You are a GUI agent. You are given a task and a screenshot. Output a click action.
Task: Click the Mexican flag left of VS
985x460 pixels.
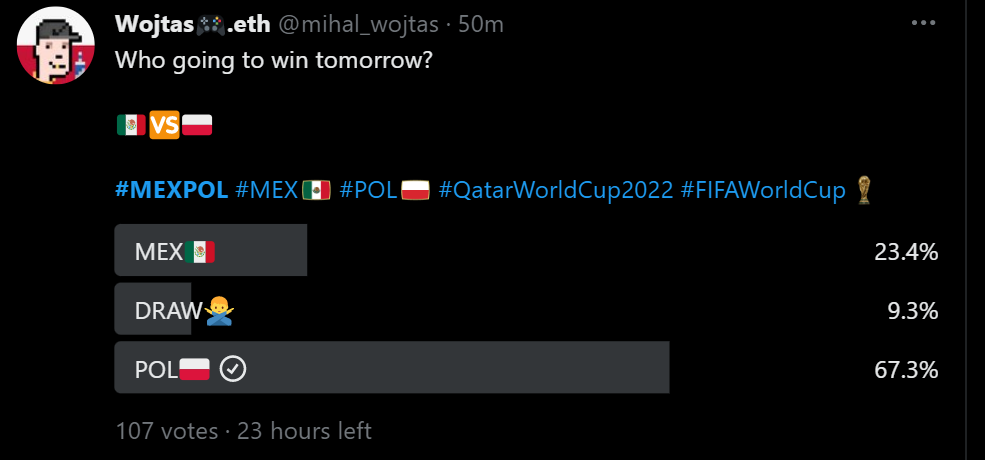tap(130, 126)
